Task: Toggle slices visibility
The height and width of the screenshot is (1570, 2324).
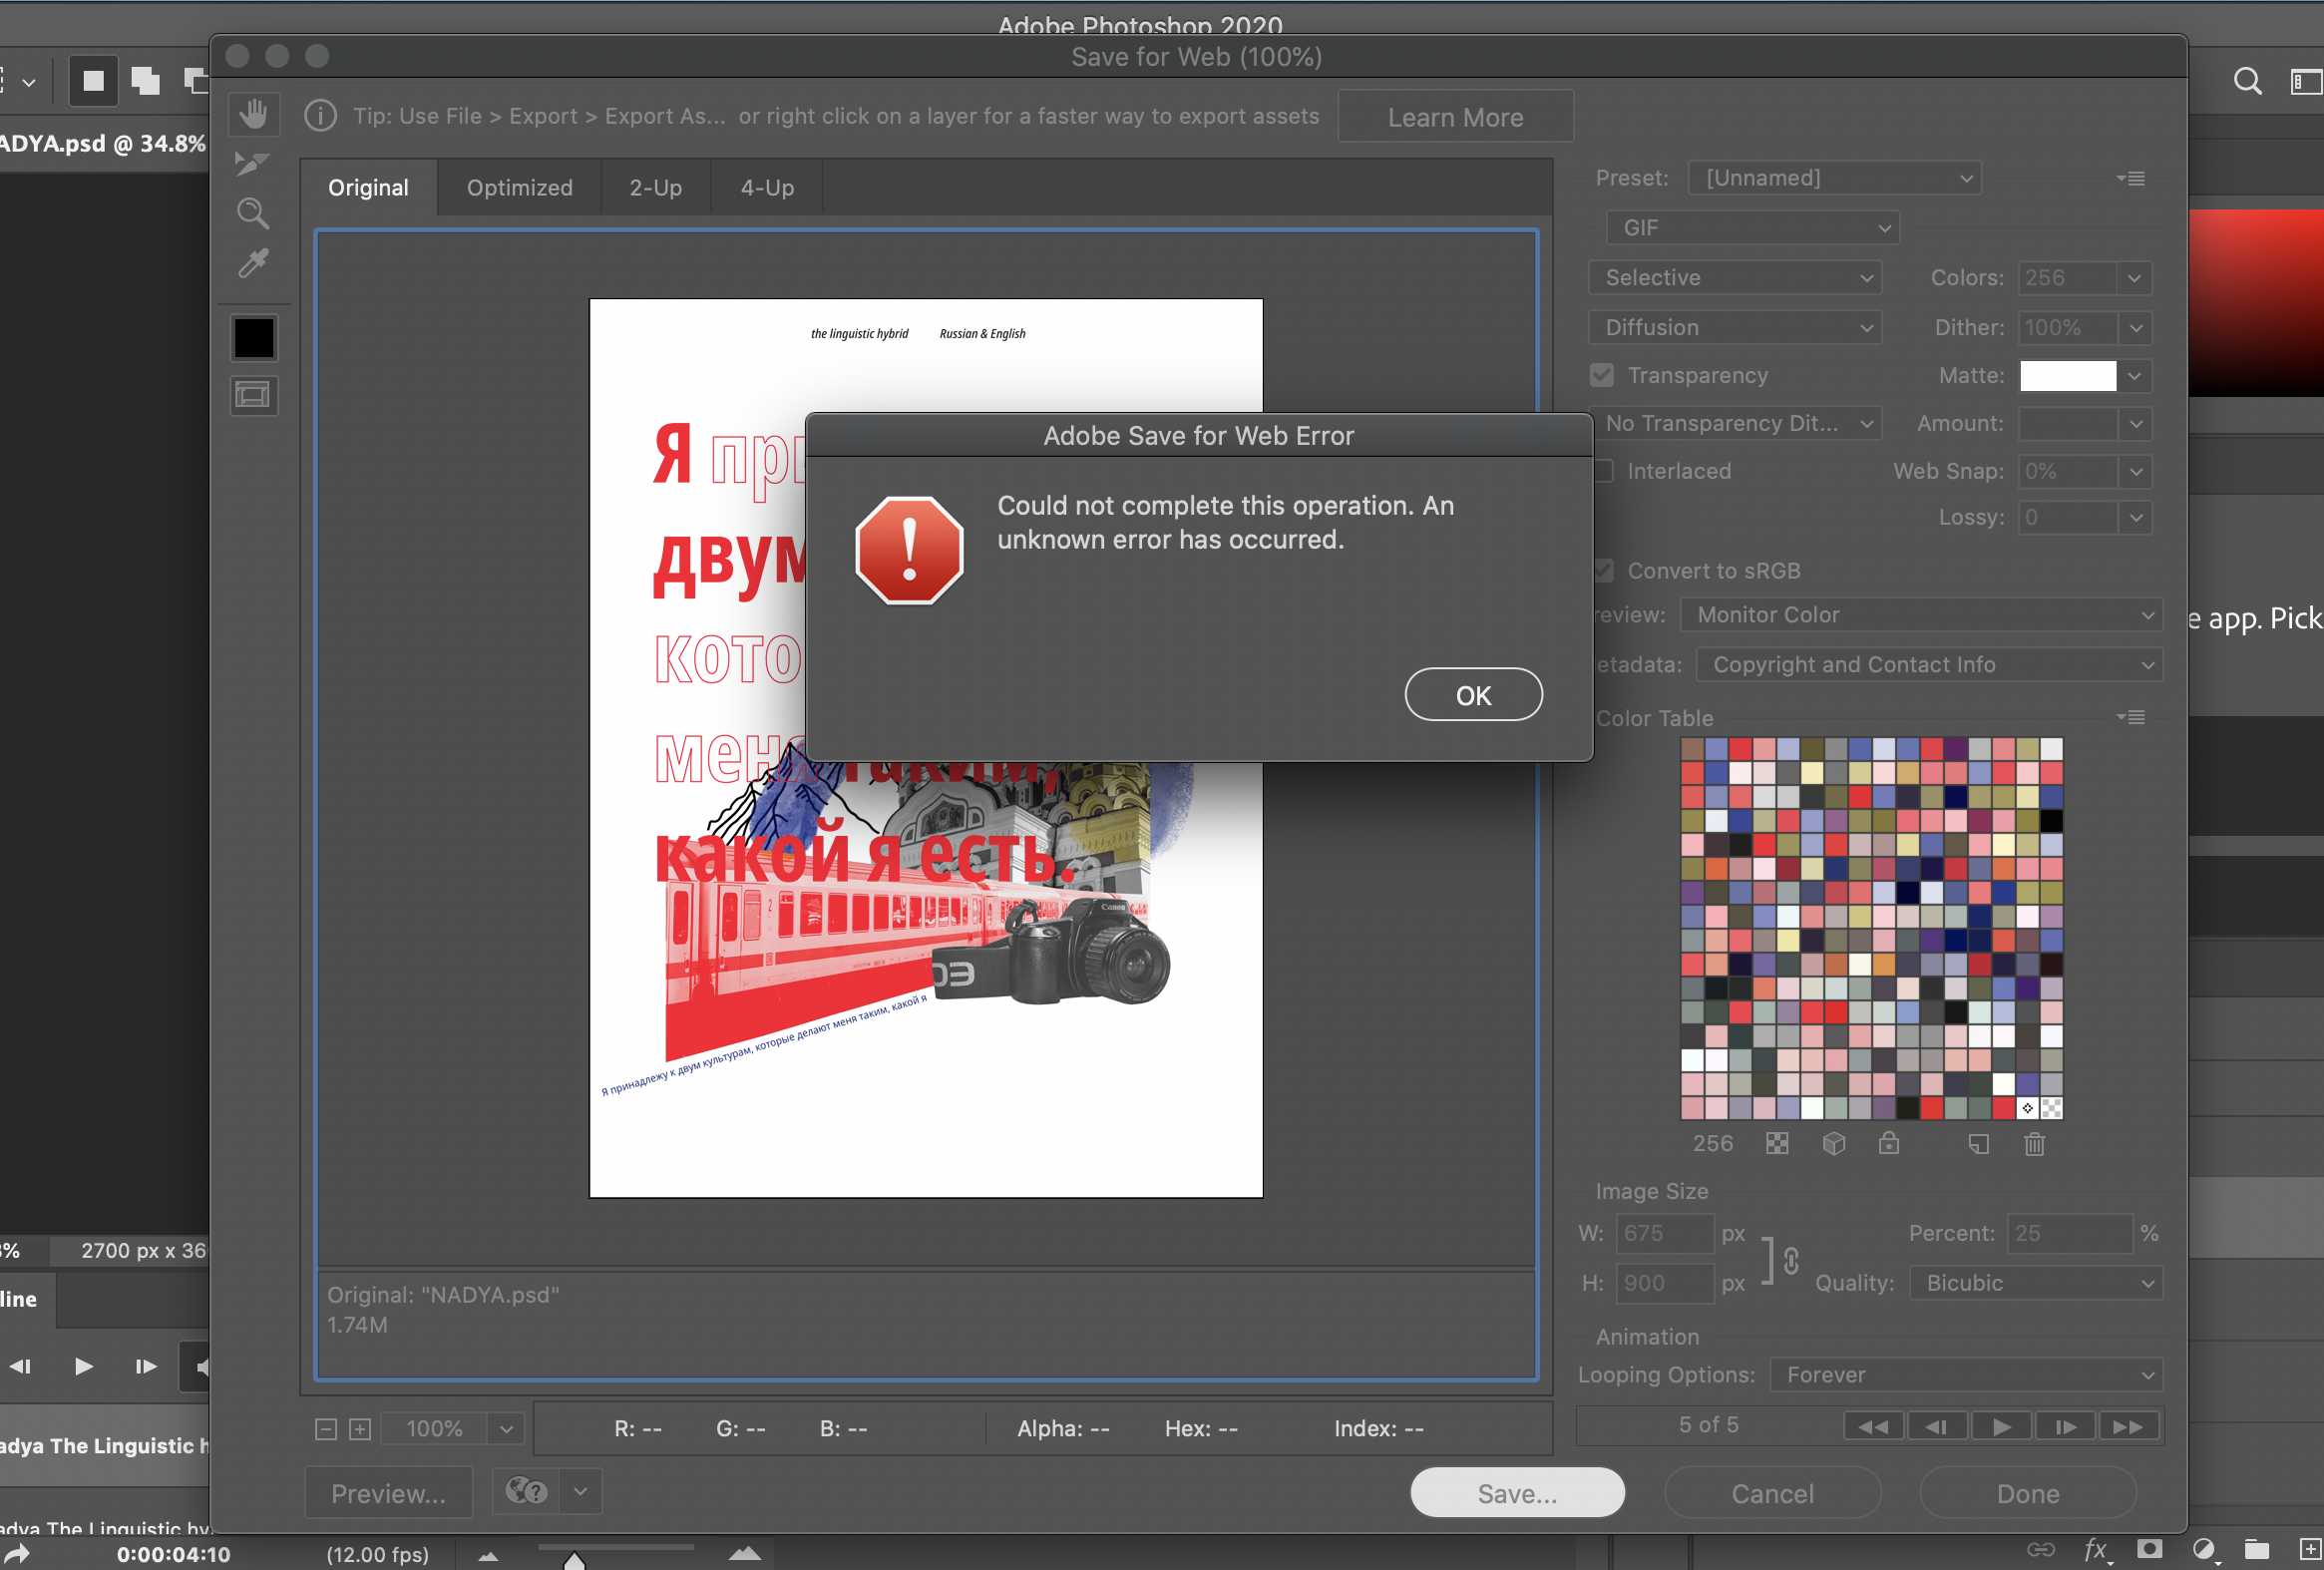Action: point(253,395)
